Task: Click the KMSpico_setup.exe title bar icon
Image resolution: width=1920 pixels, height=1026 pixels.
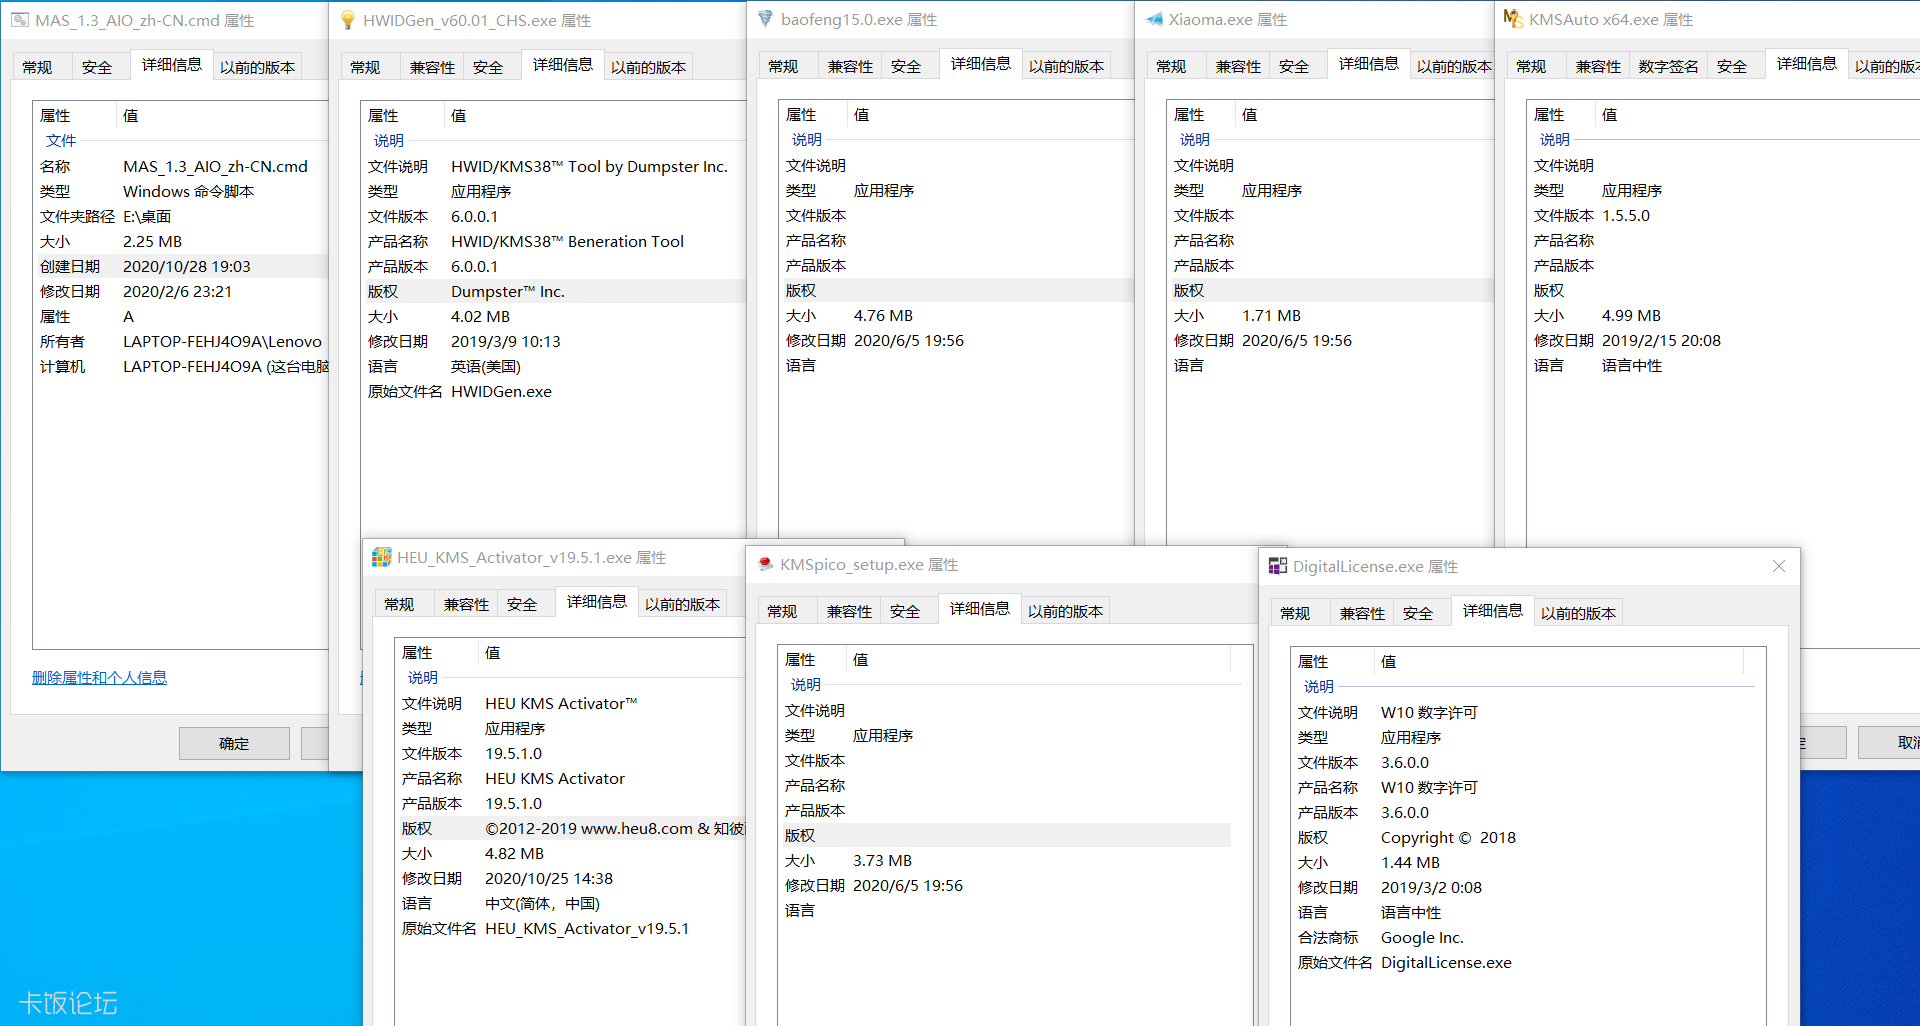Action: (x=765, y=564)
